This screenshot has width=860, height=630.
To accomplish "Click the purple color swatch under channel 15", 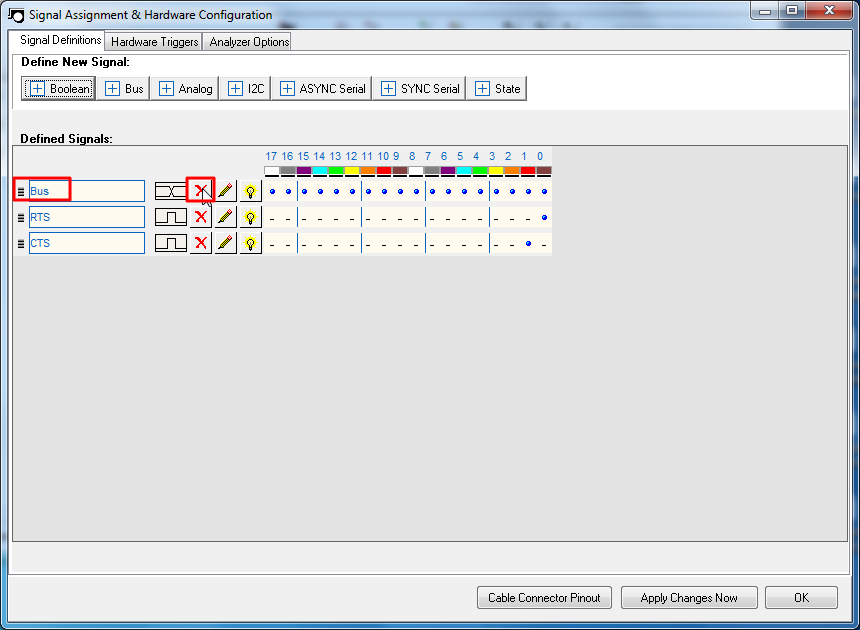I will 304,171.
